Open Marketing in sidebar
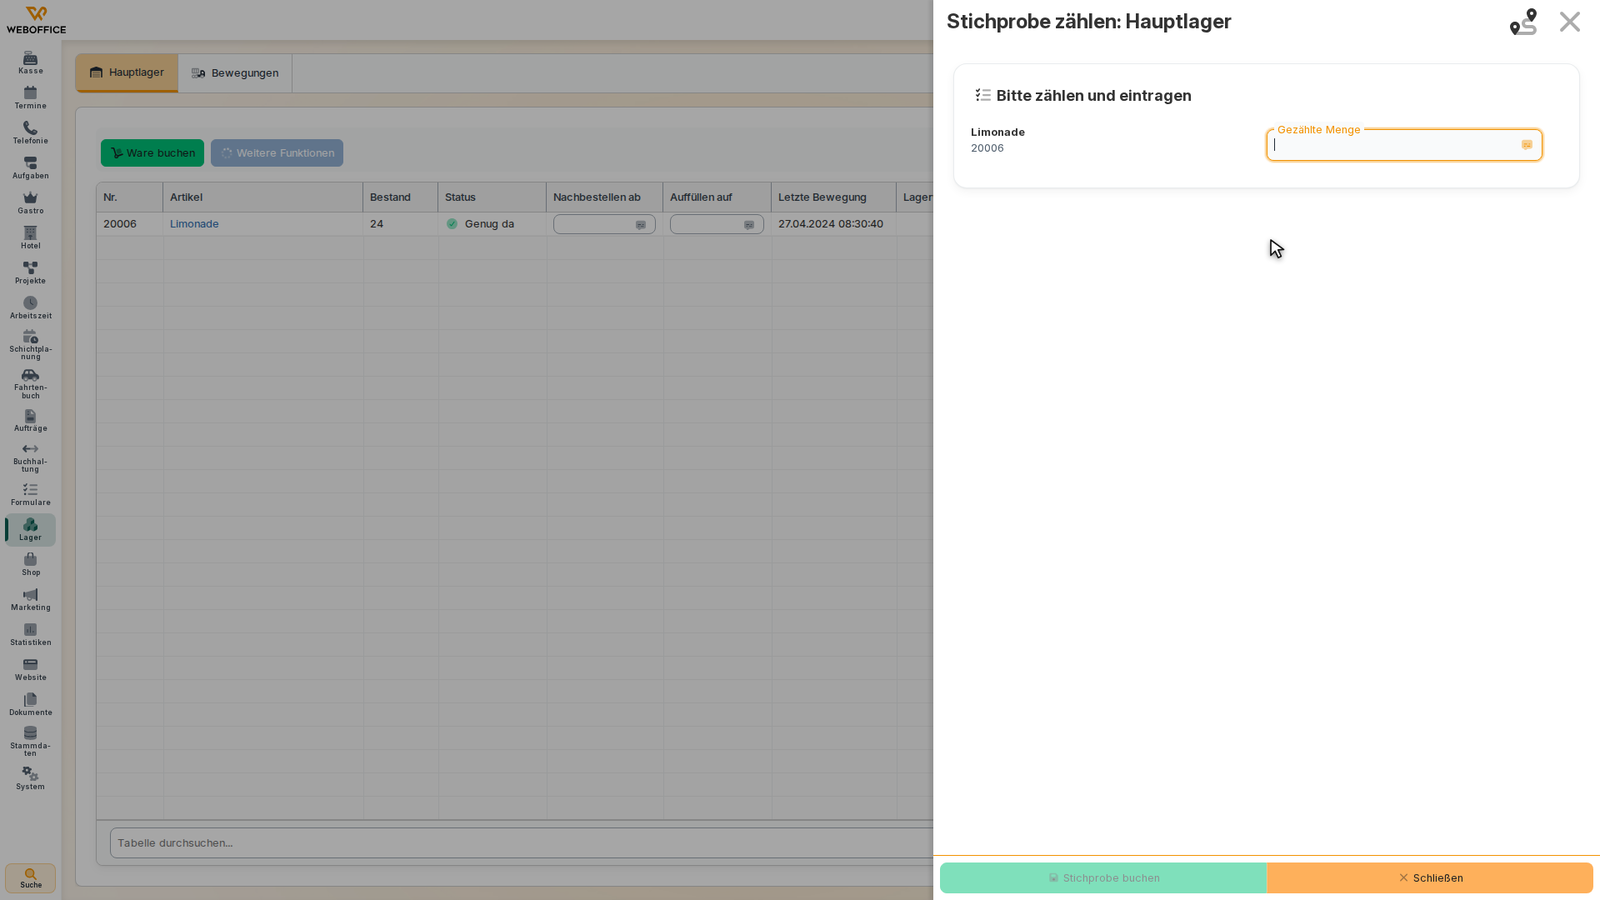Screen dimensions: 1600x900 pyautogui.click(x=30, y=600)
